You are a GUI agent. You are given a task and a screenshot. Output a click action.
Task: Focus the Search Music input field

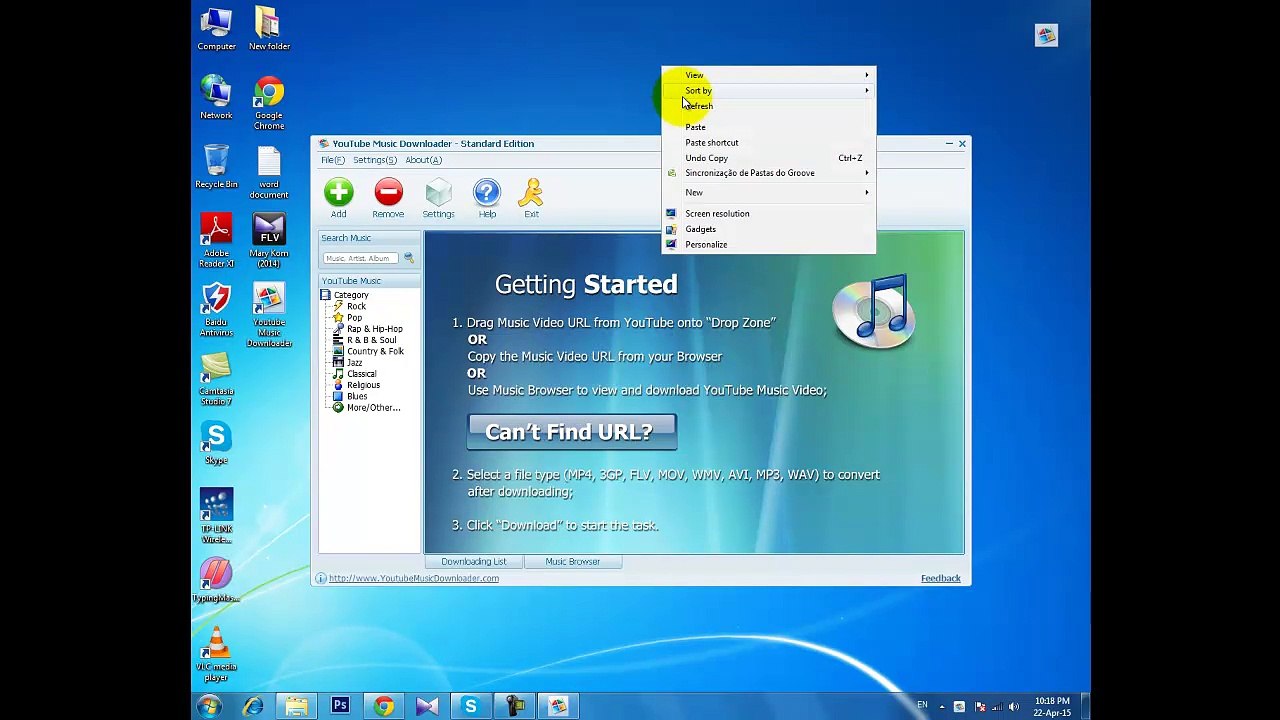pyautogui.click(x=360, y=258)
